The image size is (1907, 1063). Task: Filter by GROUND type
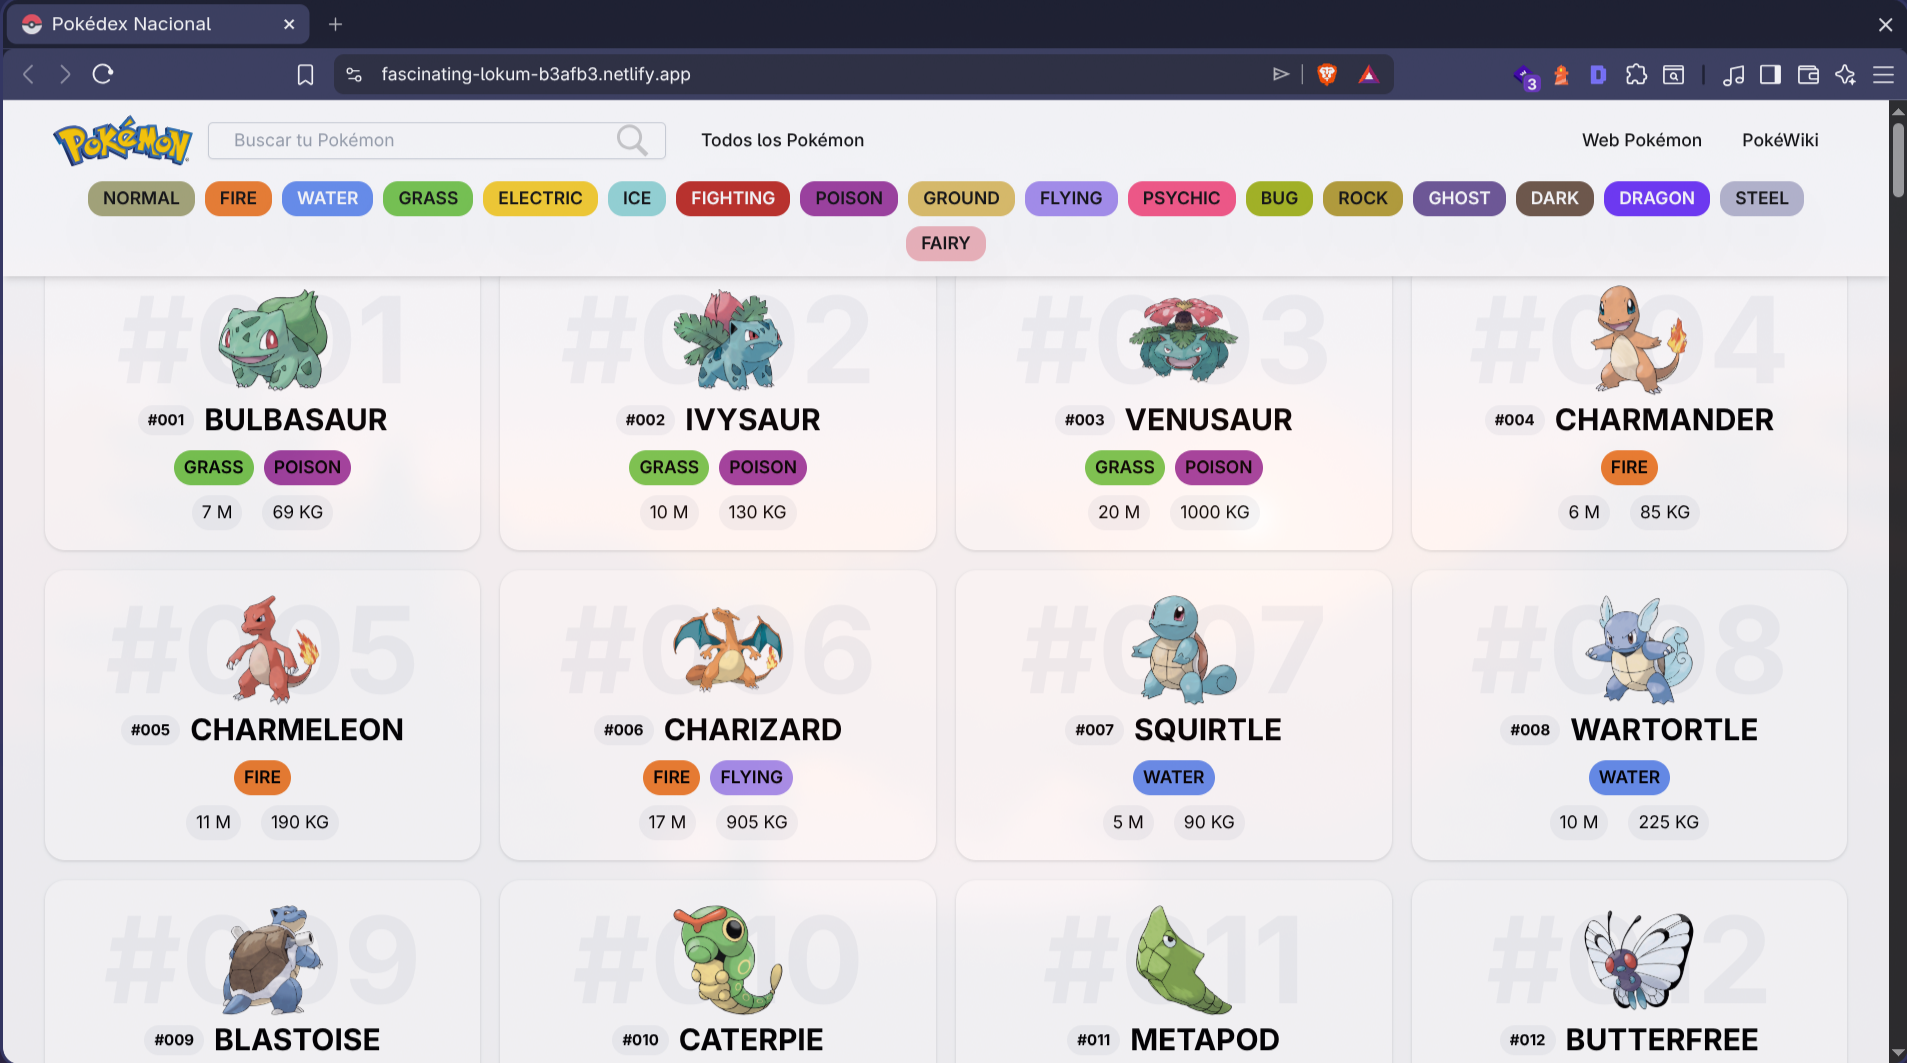961,198
